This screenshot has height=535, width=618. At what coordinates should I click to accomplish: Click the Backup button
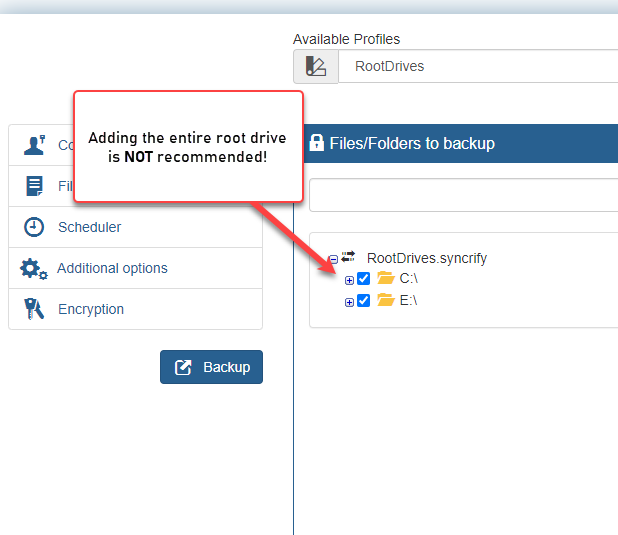coord(211,367)
